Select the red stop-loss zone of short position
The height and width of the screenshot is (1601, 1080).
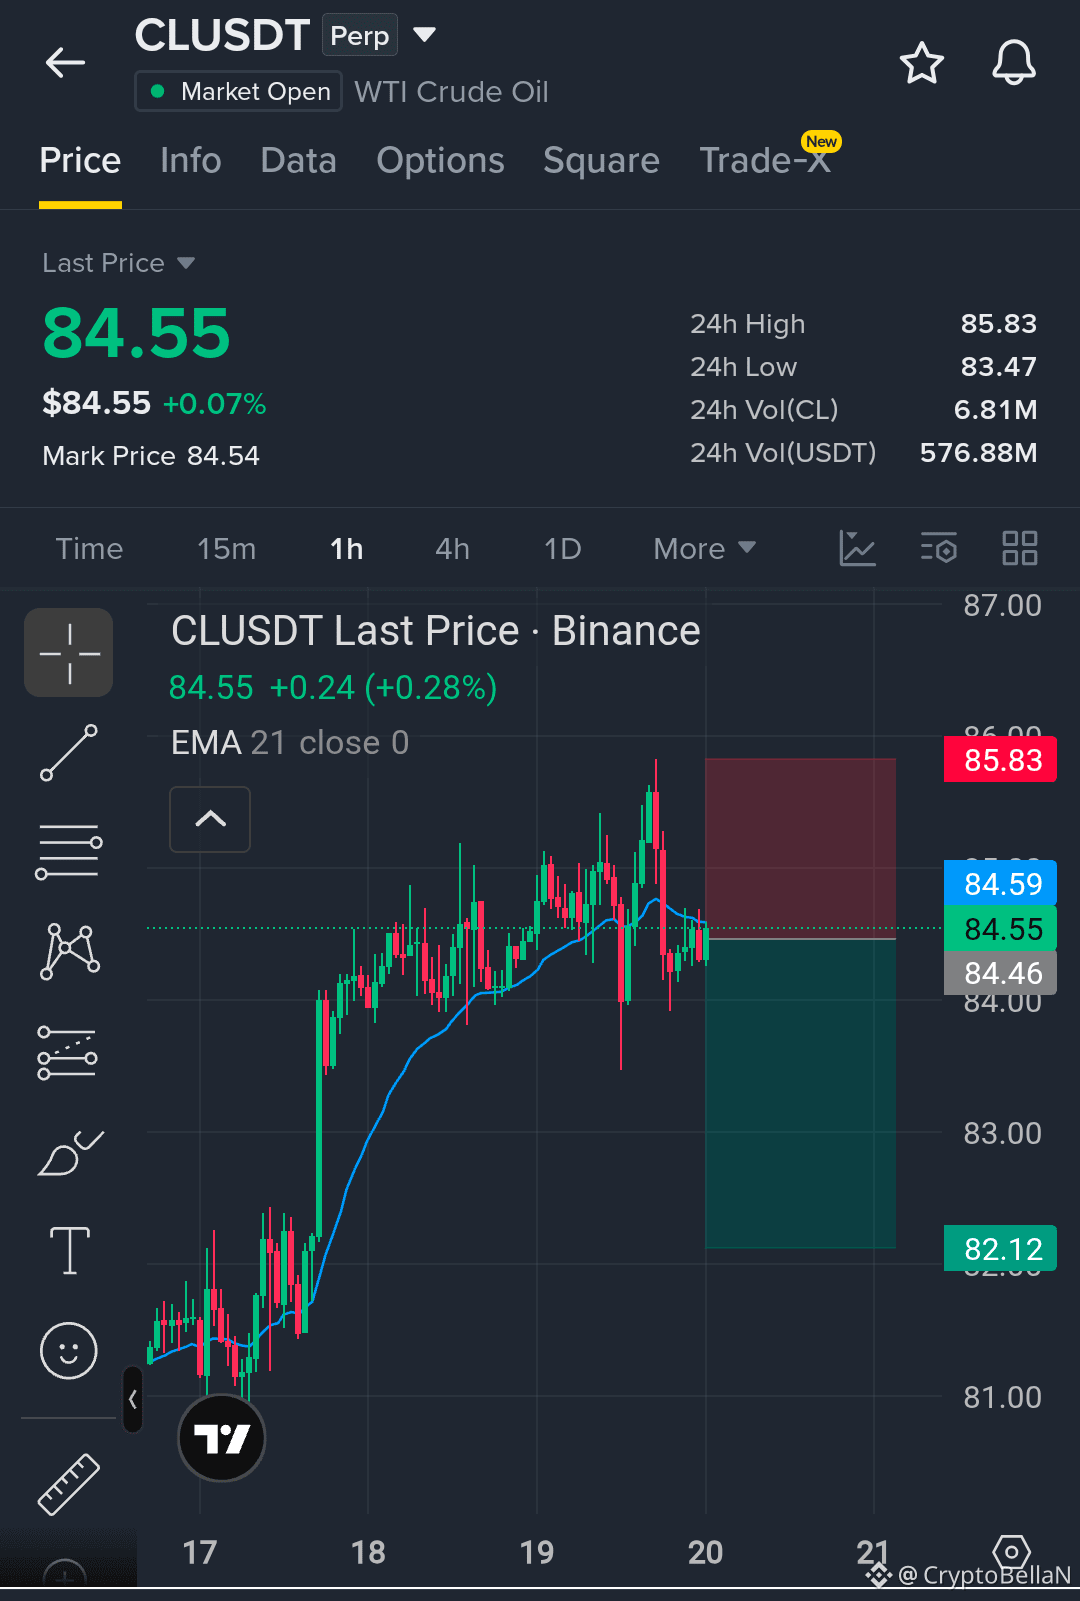[x=800, y=848]
